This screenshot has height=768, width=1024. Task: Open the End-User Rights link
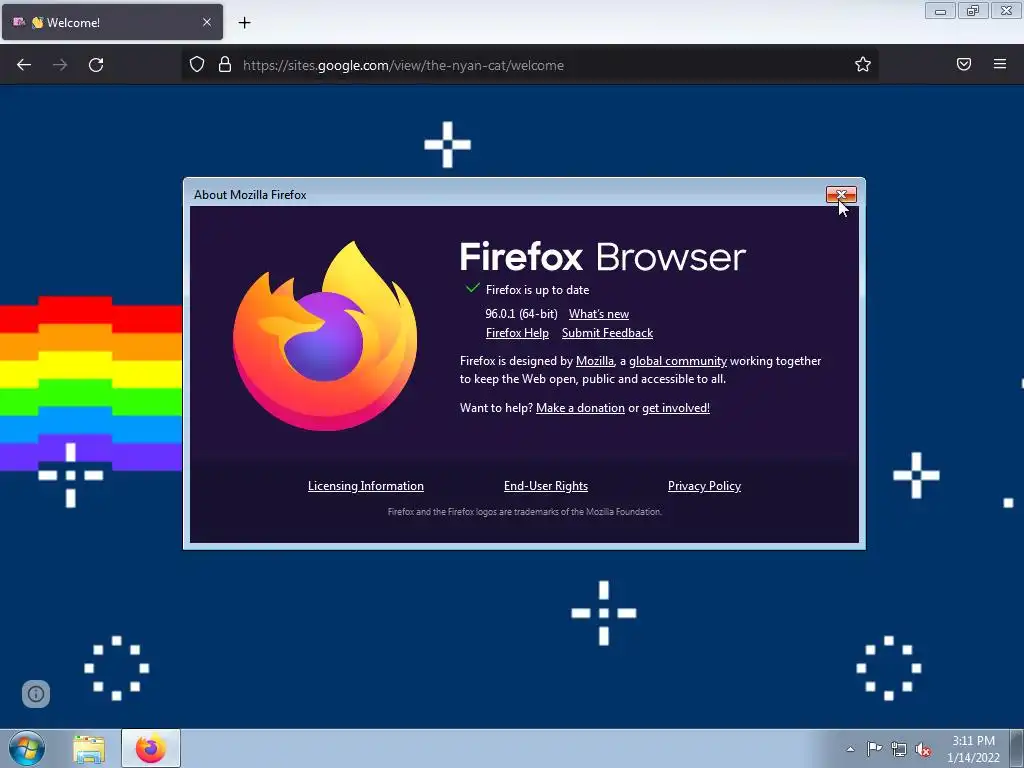coord(545,486)
